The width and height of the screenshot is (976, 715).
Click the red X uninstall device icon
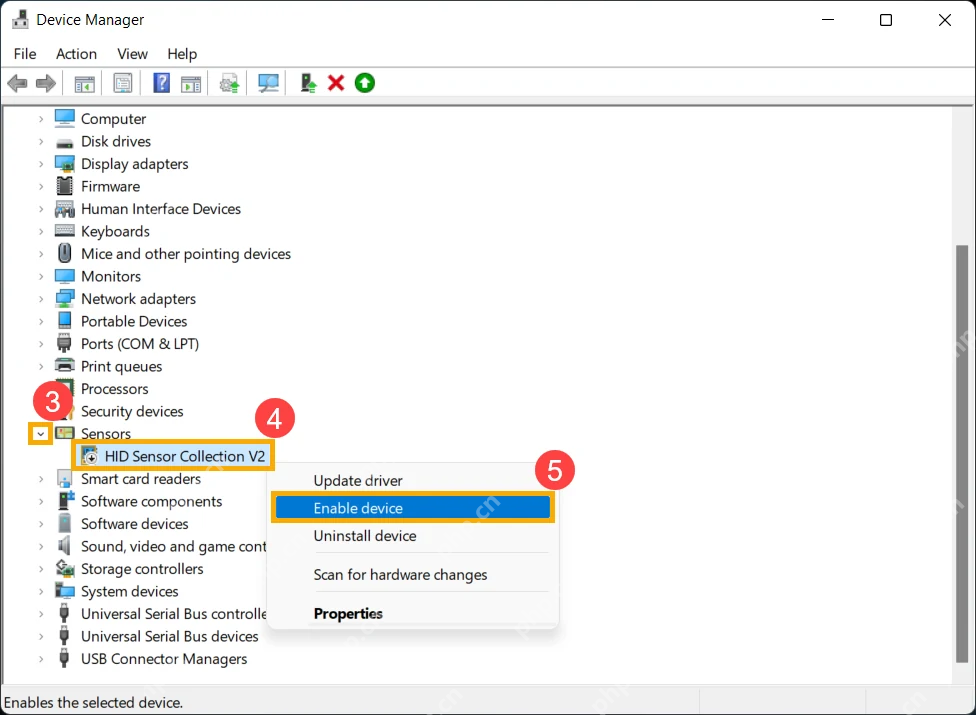(x=336, y=83)
